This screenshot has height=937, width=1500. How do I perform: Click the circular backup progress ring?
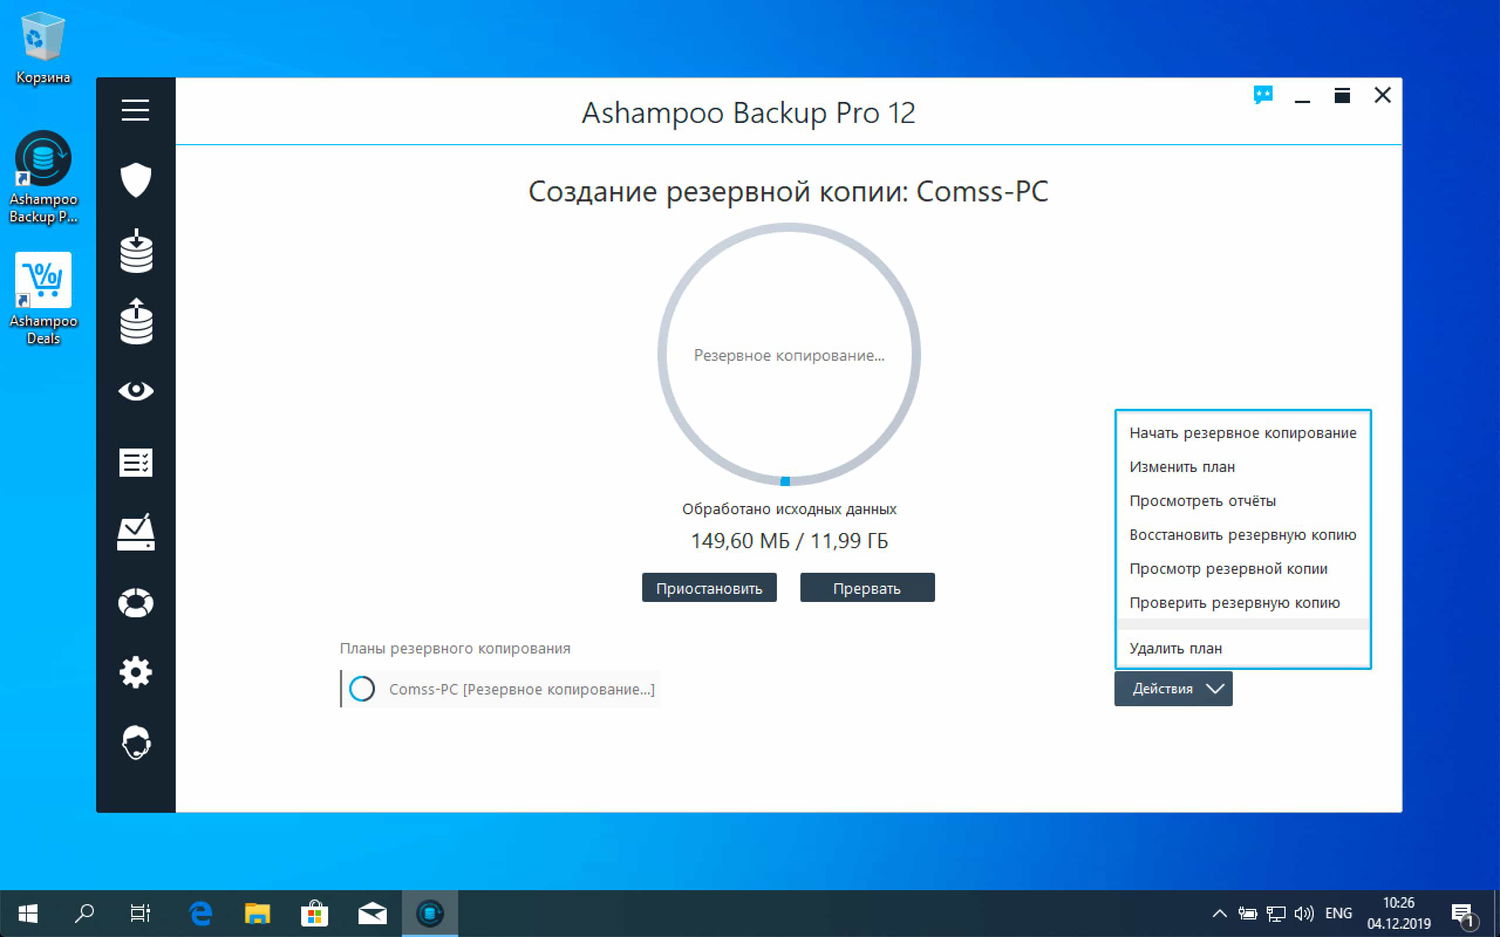(789, 355)
